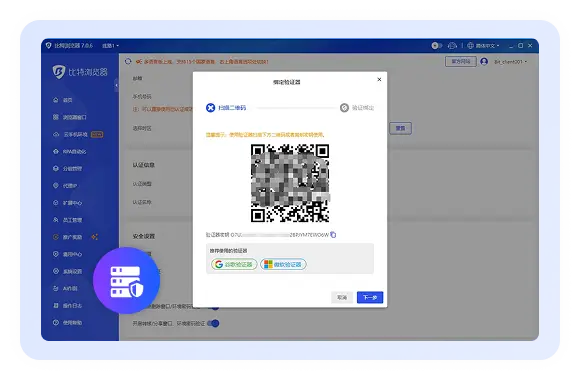Screen dimensions: 580x380
Task: Open System Settings in the sidebar
Action: pyautogui.click(x=67, y=271)
